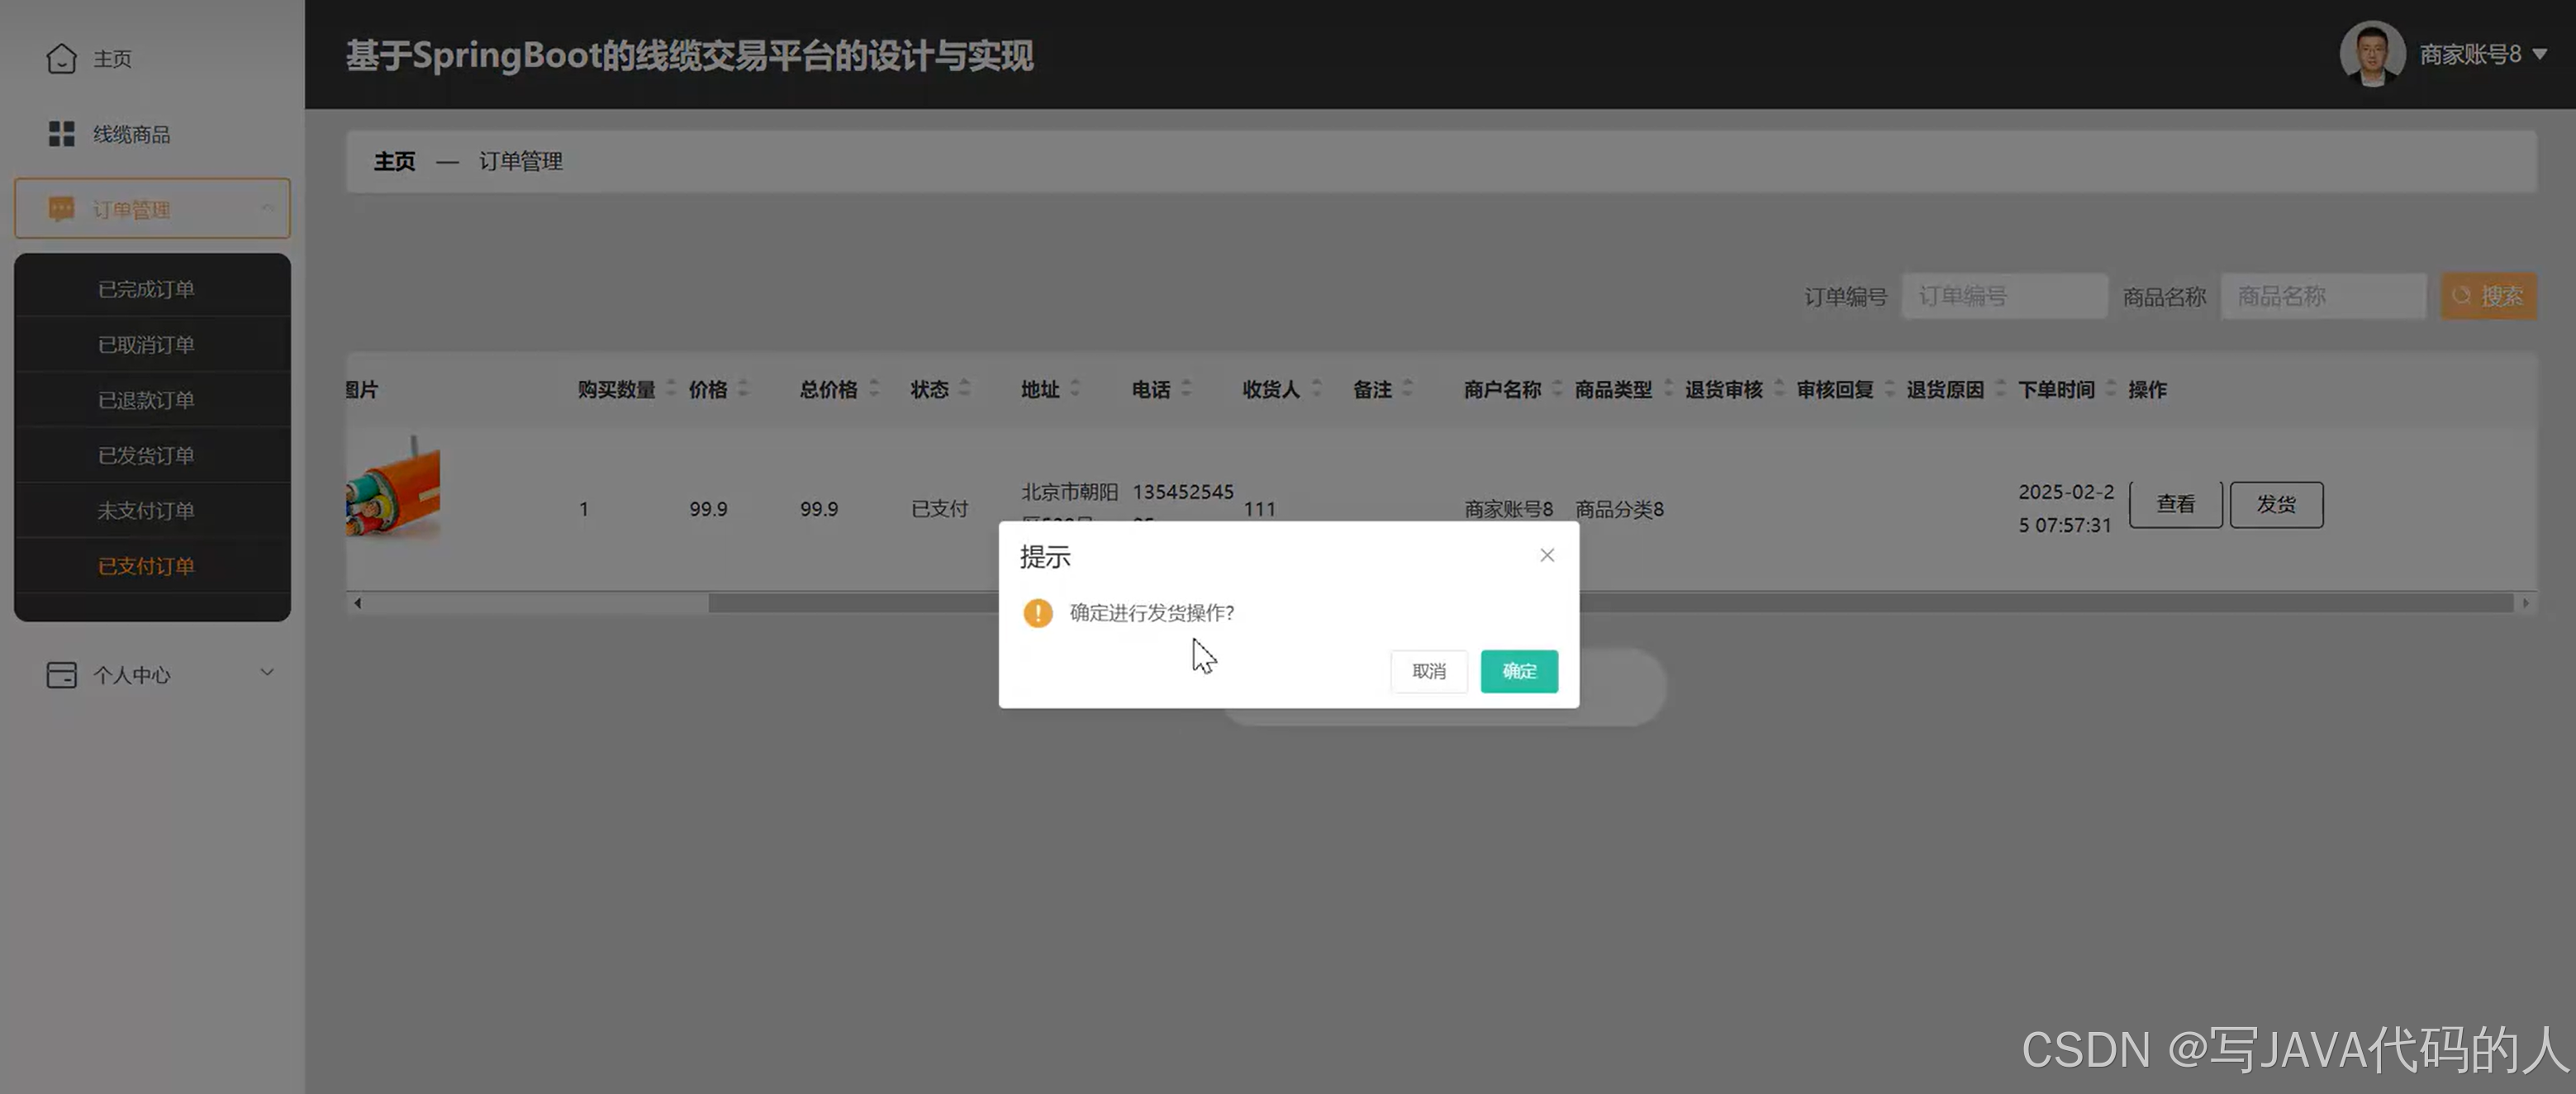Switch to 未支付订单 view
Screen dimensions: 2576x1094
tap(146, 510)
